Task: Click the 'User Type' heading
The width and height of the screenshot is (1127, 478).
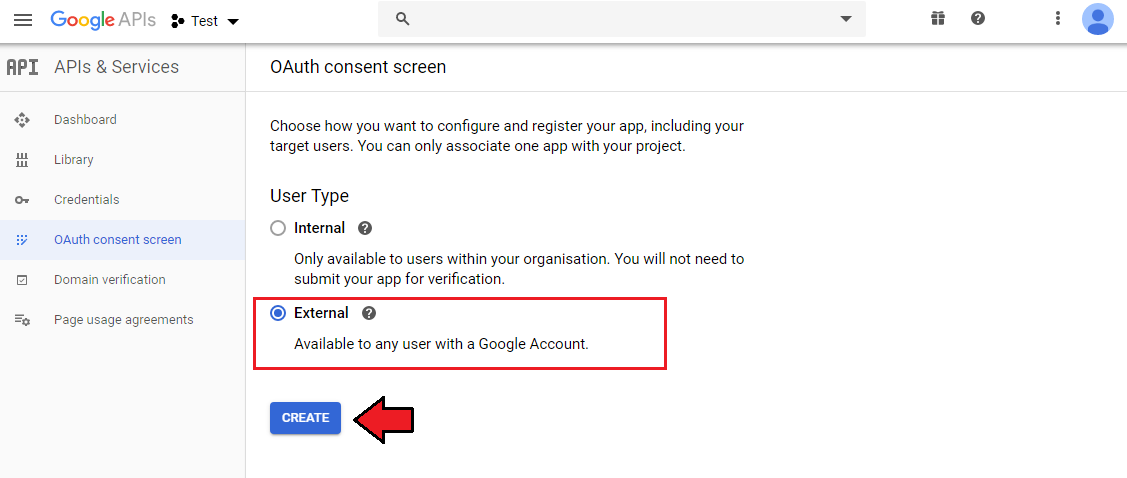Action: (x=310, y=196)
